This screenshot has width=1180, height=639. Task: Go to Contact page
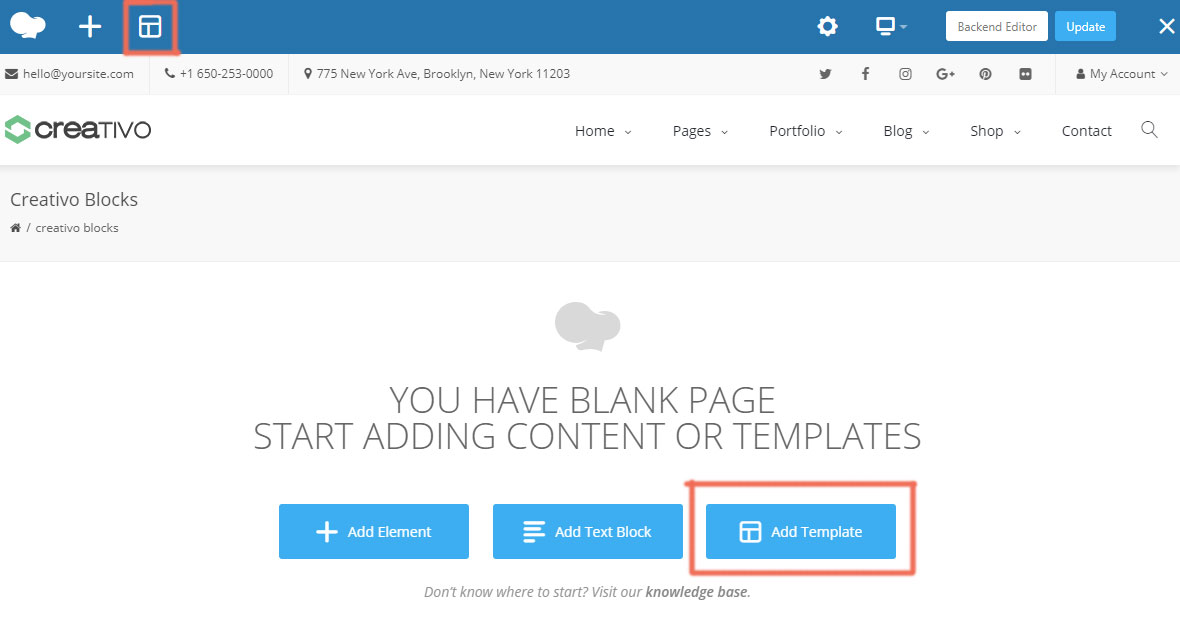[1086, 131]
